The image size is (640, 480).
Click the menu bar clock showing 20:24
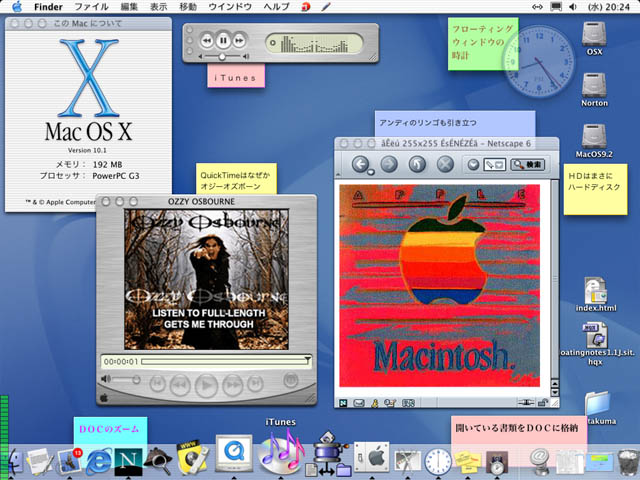(609, 7)
